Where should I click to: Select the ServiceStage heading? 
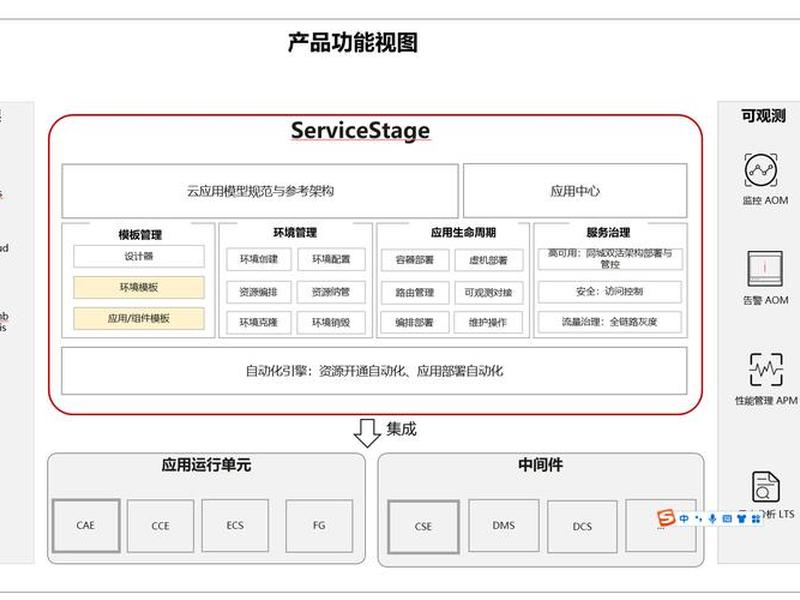360,130
